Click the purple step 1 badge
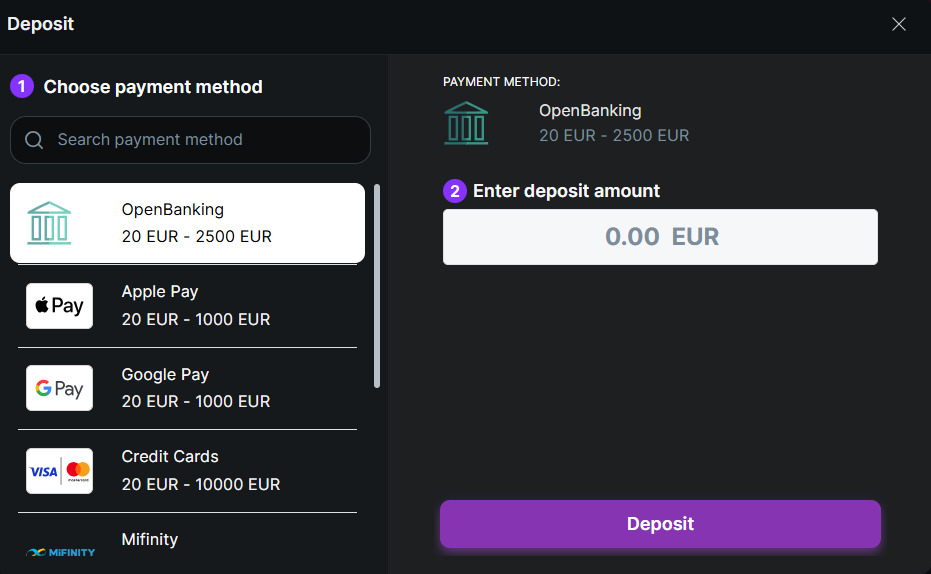This screenshot has width=931, height=574. click(22, 87)
